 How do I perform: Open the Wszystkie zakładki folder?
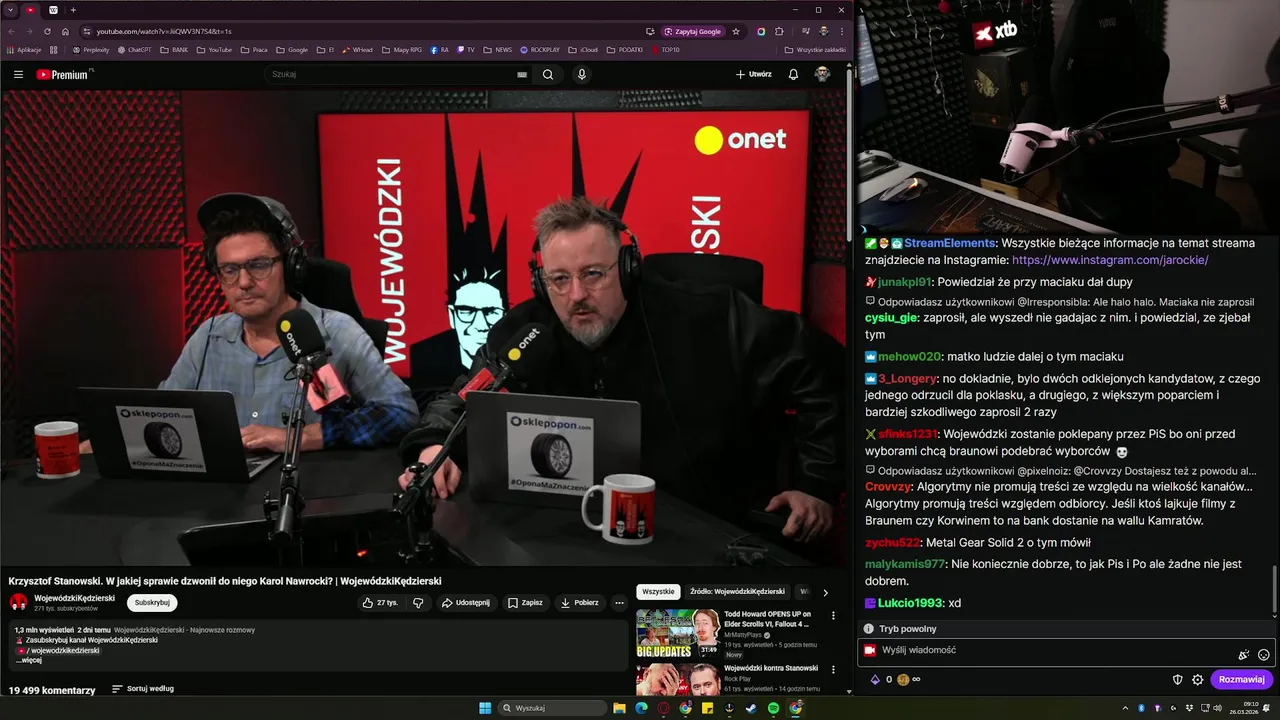(815, 49)
